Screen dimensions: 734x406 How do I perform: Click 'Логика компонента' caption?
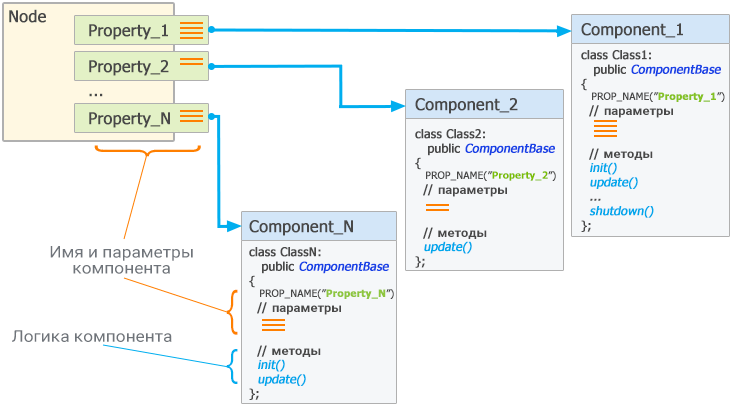pyautogui.click(x=92, y=336)
